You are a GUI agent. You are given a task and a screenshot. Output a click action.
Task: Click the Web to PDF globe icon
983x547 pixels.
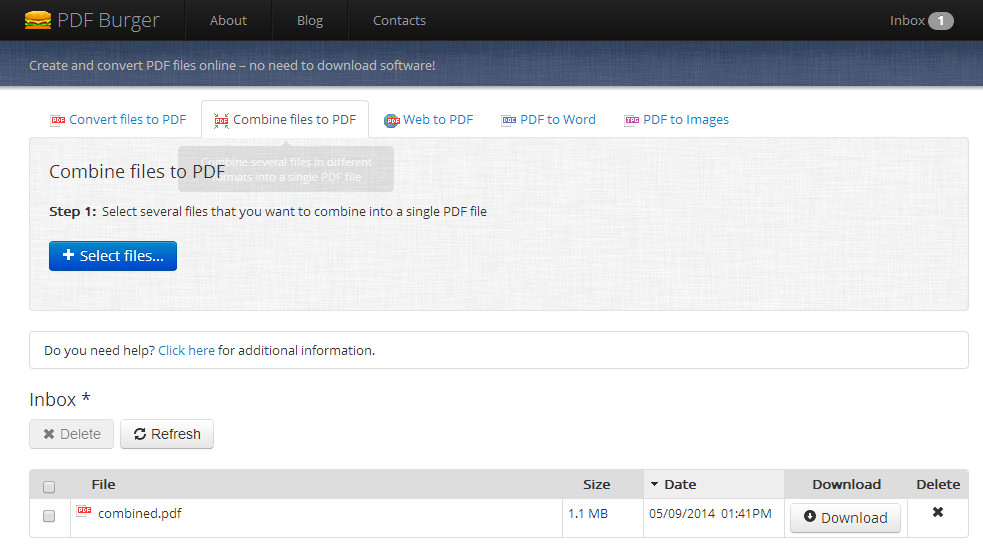(x=391, y=120)
